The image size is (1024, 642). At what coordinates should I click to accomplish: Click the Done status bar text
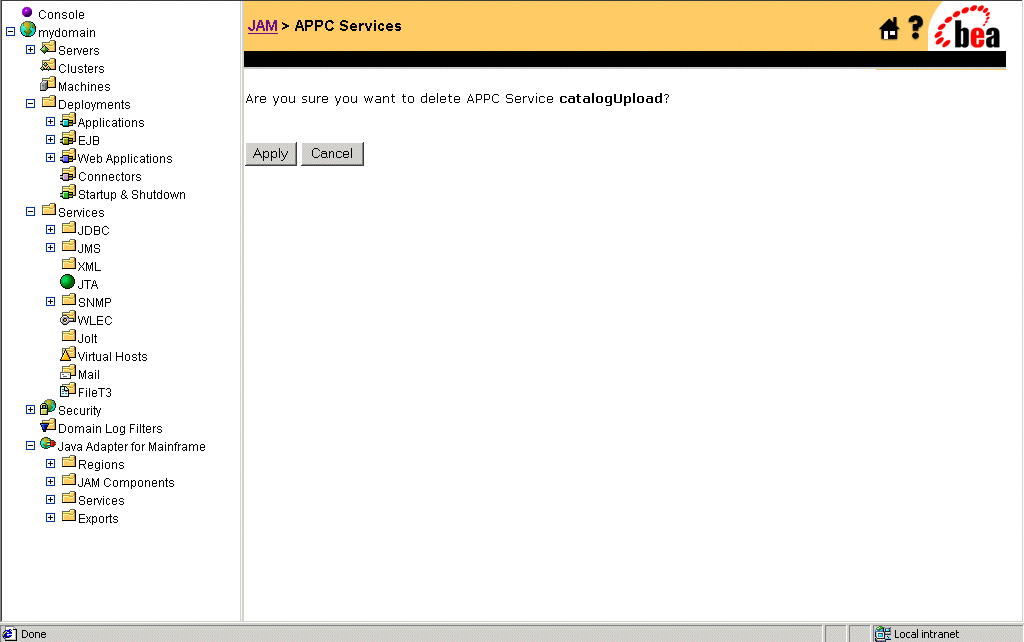tap(34, 634)
